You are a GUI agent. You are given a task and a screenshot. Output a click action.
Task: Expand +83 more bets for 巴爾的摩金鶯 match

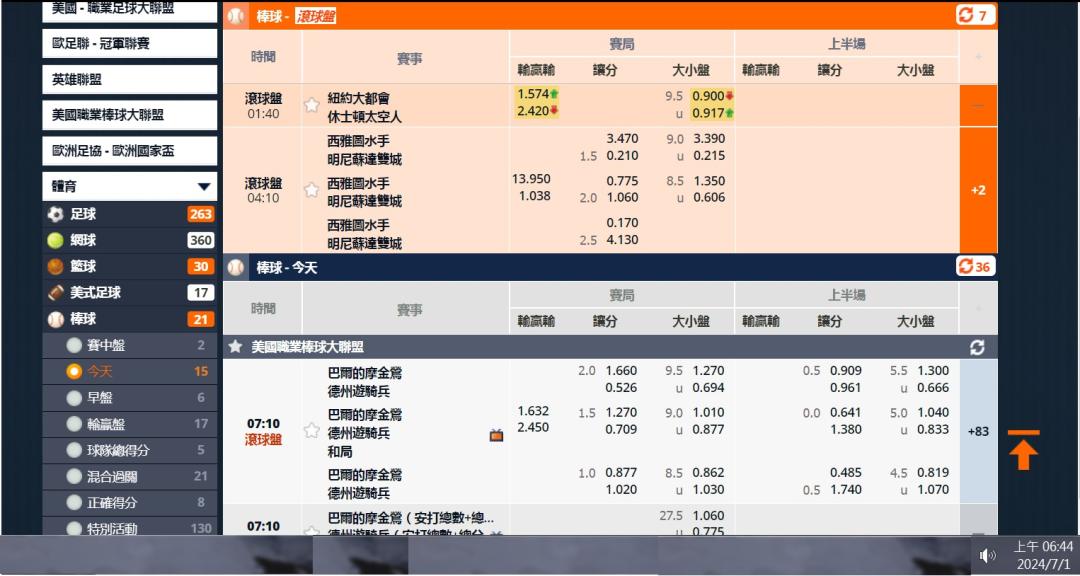coord(978,431)
